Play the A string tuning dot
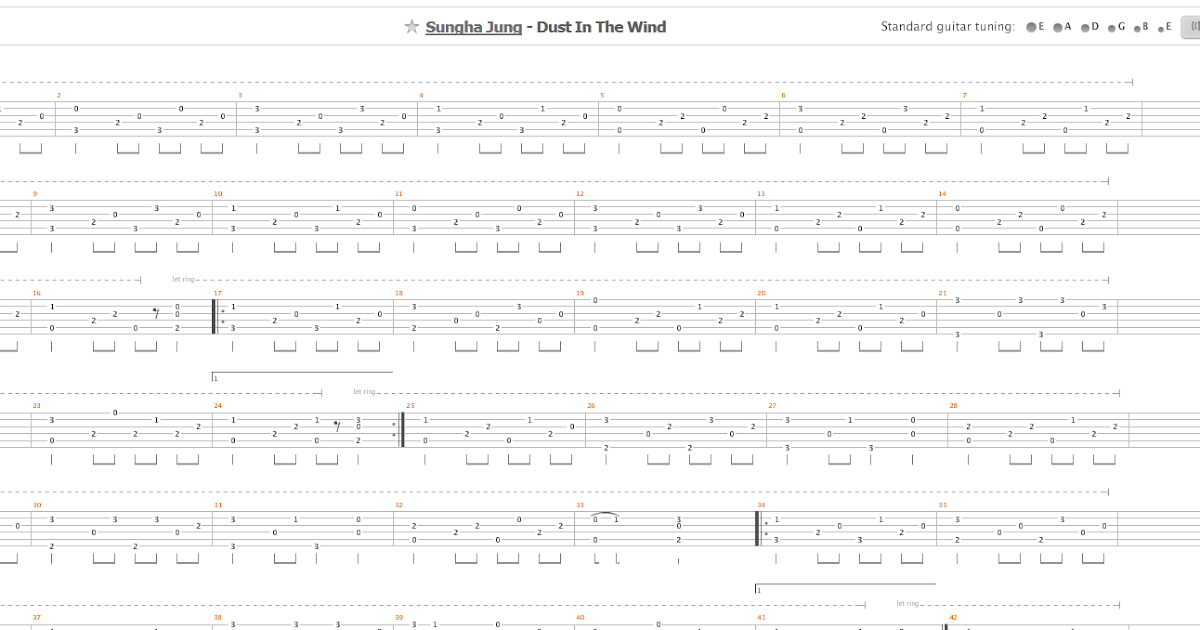This screenshot has width=1200, height=630. click(1057, 28)
